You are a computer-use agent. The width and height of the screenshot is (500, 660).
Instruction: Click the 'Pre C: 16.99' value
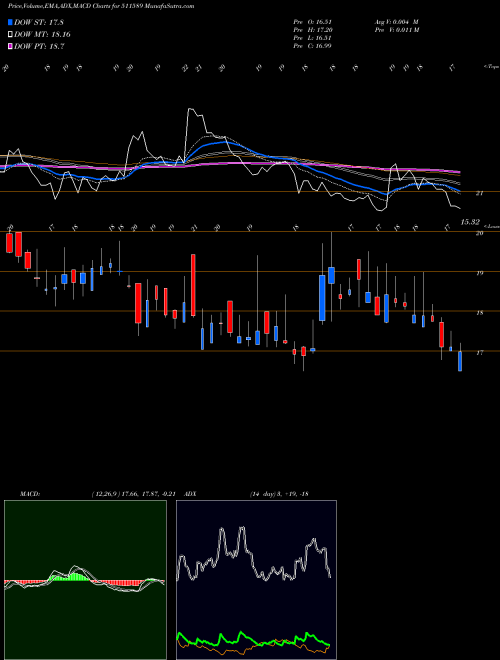click(313, 46)
